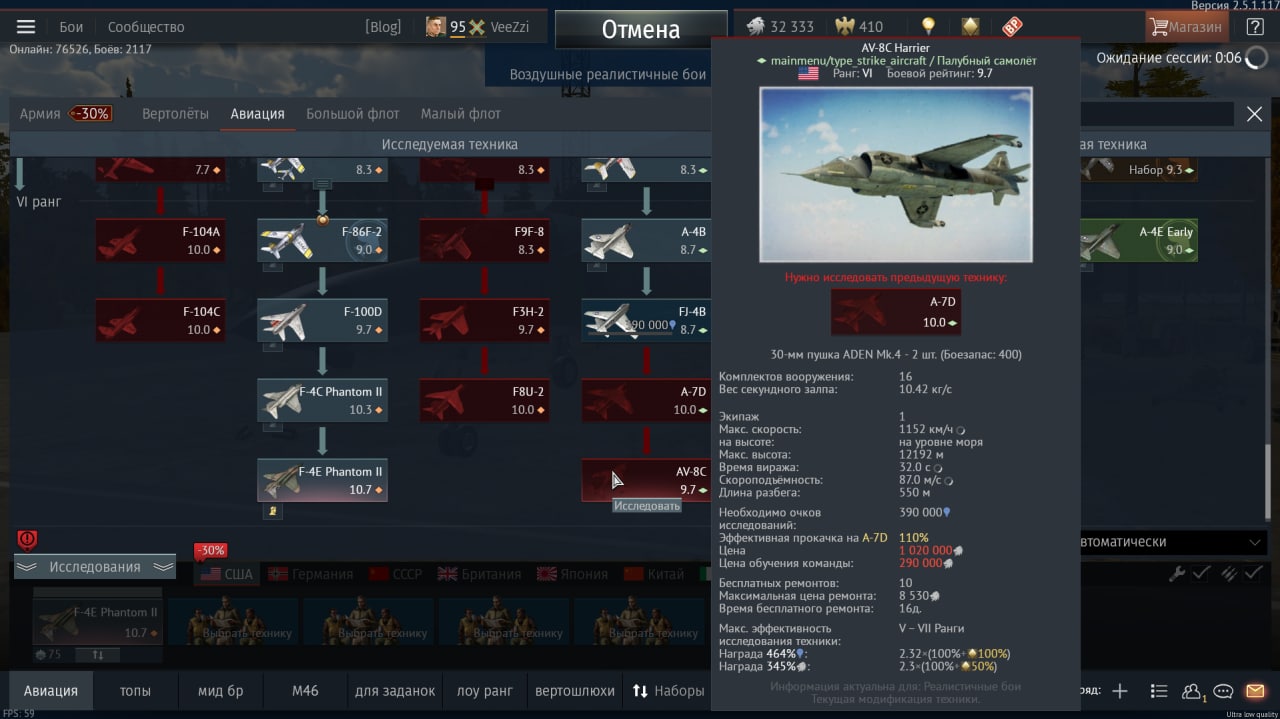
Task: Select the F-100D aircraft card
Action: [x=322, y=321]
